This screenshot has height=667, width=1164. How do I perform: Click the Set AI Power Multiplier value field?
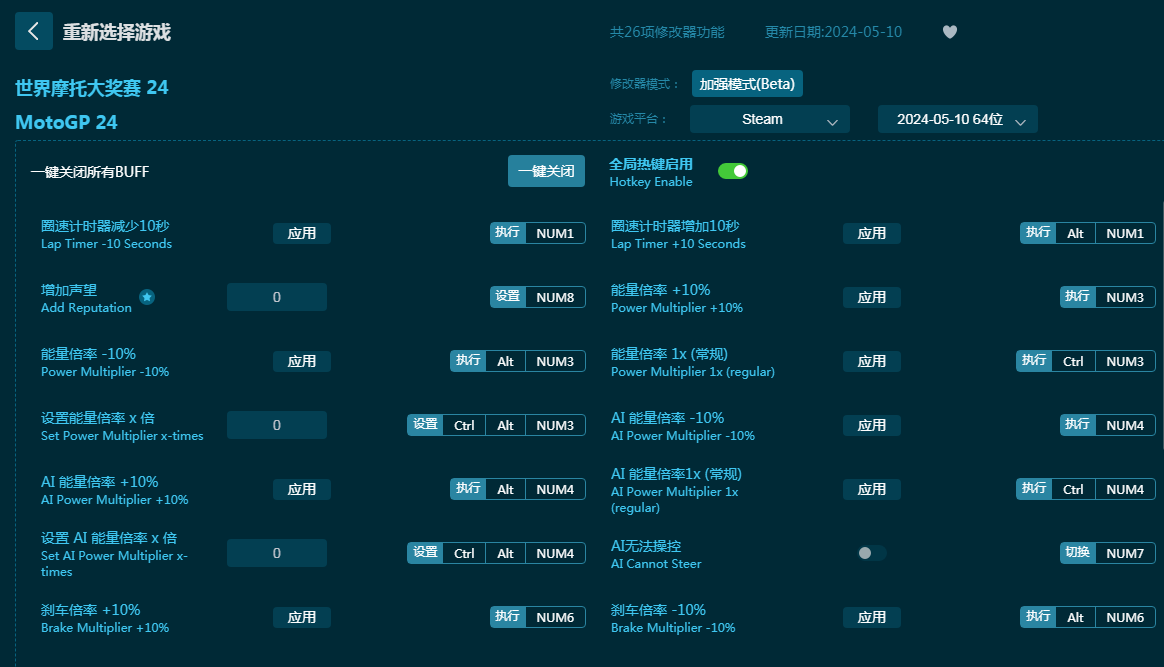pyautogui.click(x=277, y=553)
